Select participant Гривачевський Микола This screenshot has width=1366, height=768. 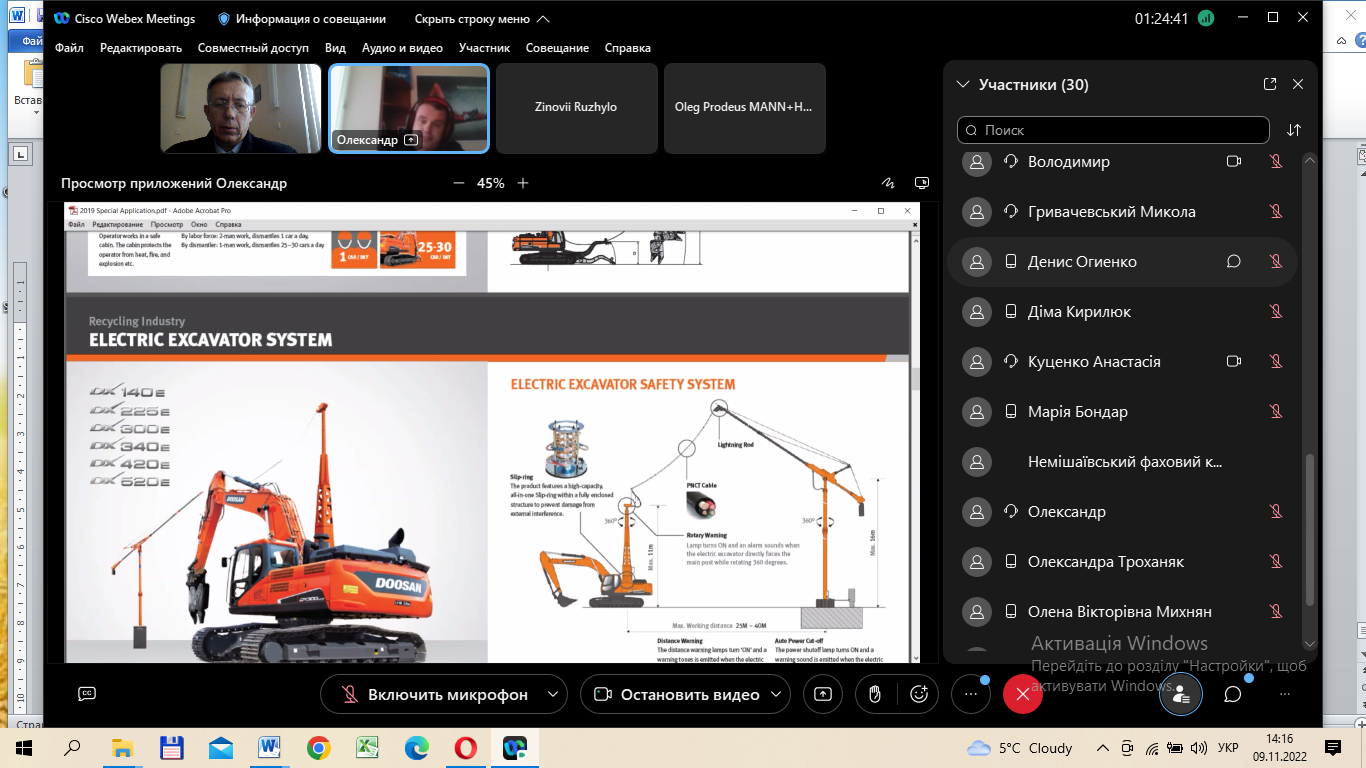pyautogui.click(x=1122, y=212)
